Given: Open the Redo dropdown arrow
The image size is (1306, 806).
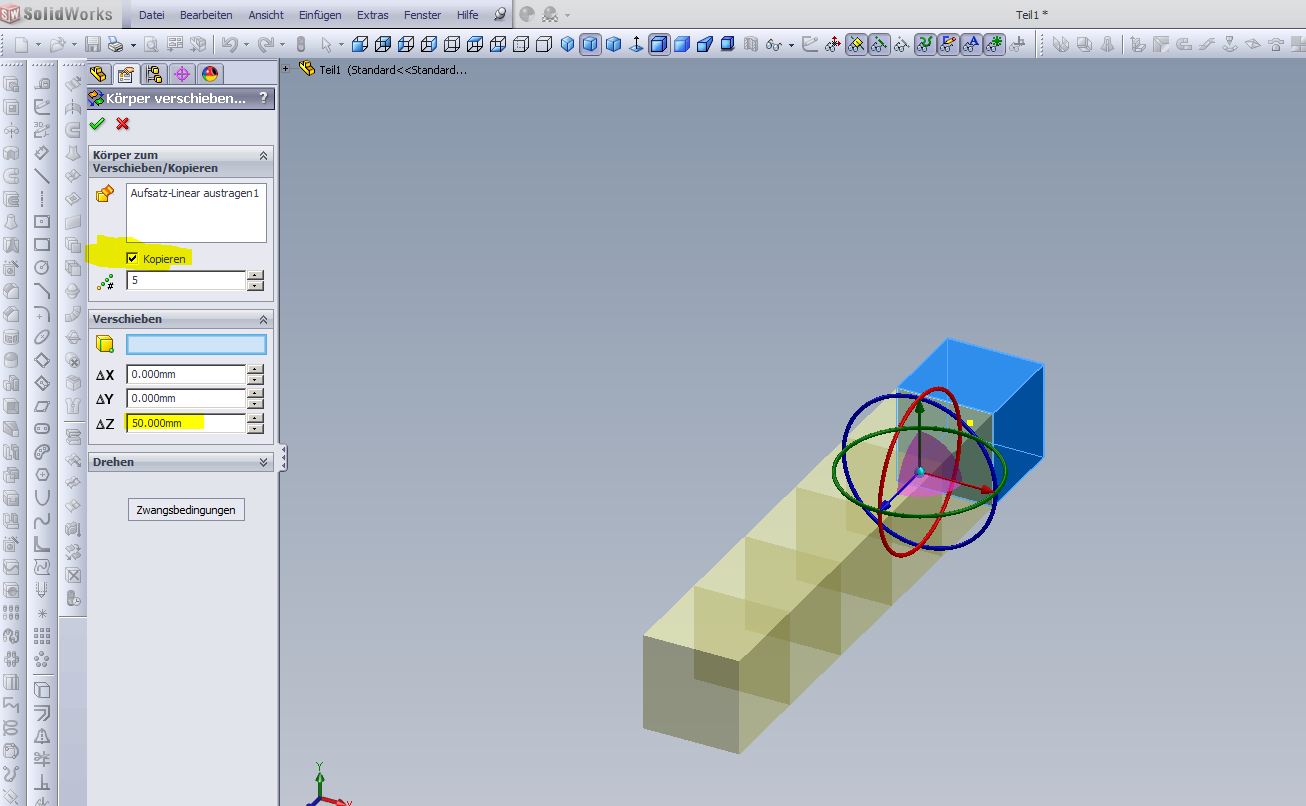Looking at the screenshot, I should coord(283,45).
